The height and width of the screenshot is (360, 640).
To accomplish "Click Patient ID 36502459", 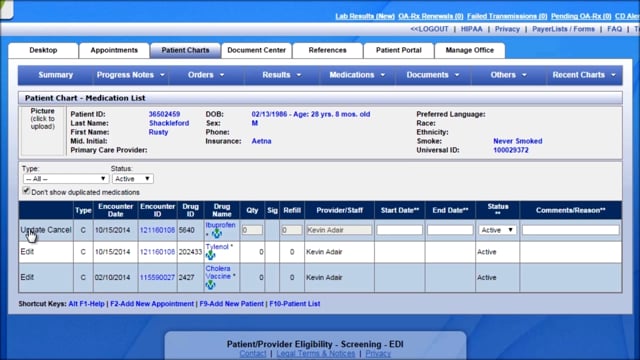I will (164, 114).
